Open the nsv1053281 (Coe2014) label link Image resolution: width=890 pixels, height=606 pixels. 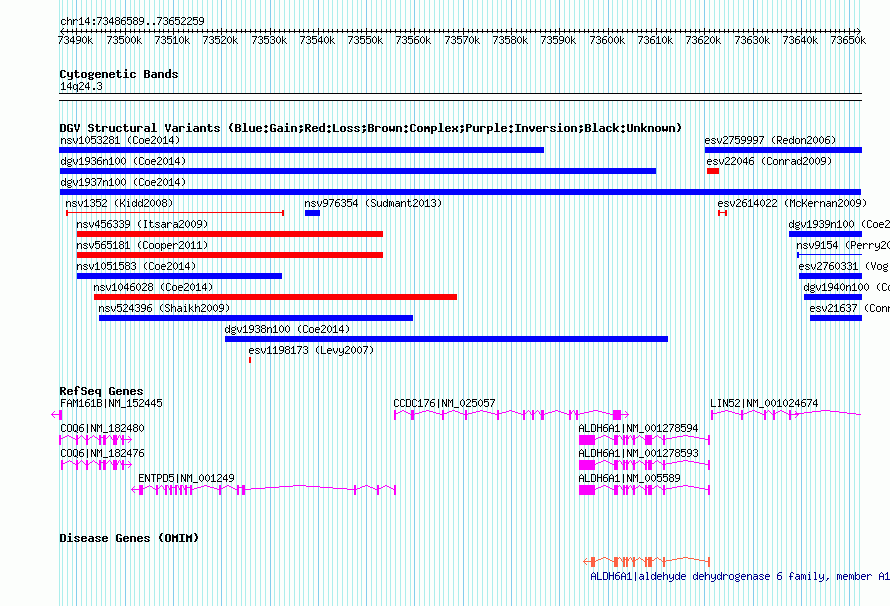pyautogui.click(x=120, y=140)
